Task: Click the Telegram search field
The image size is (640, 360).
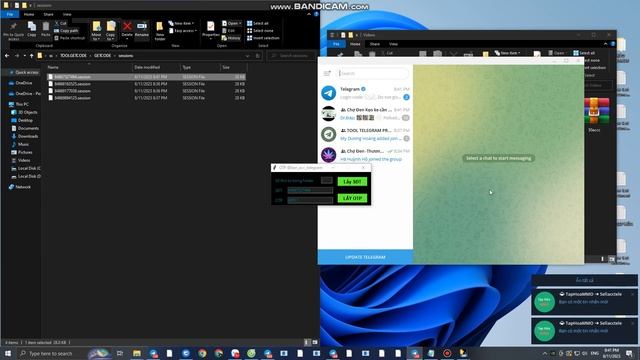Action: tap(373, 73)
